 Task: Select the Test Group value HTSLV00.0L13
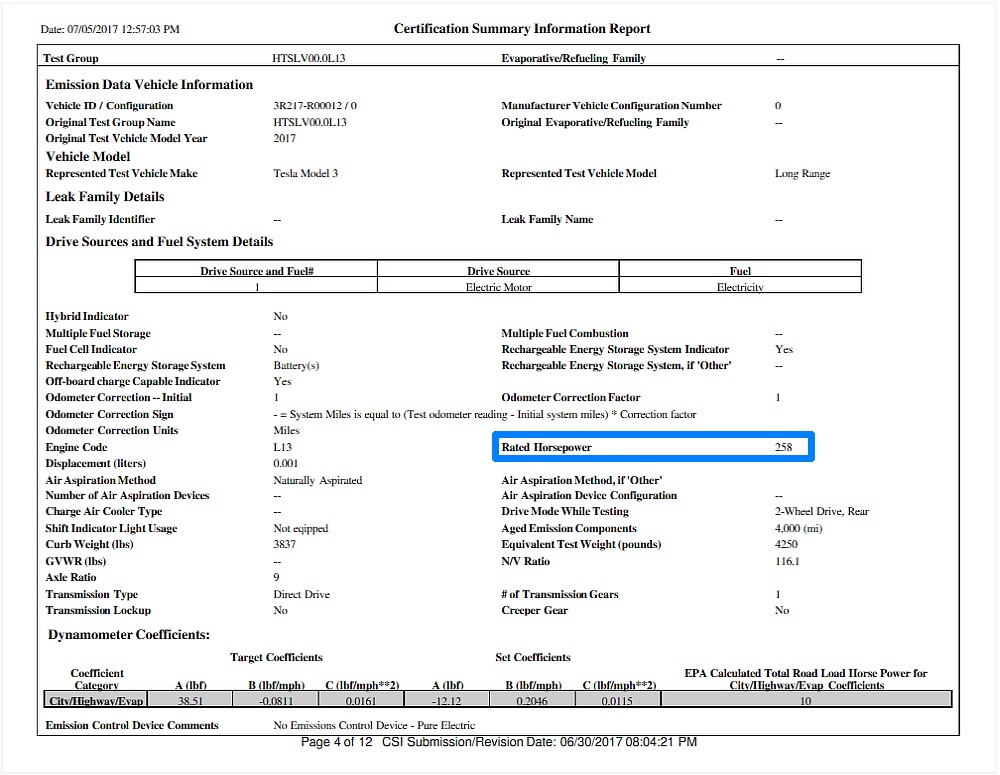pyautogui.click(x=309, y=58)
